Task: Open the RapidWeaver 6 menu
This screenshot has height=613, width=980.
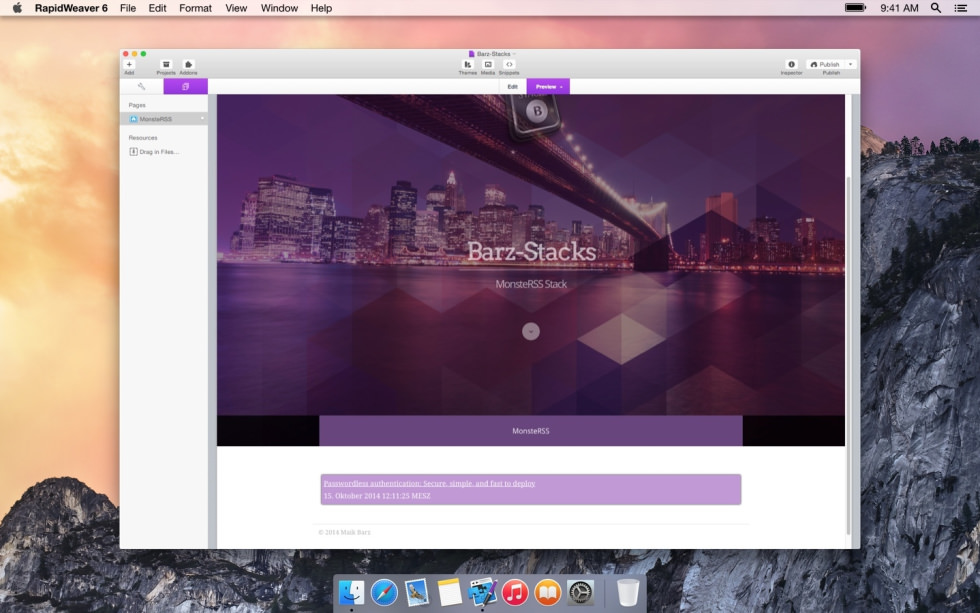Action: (71, 8)
